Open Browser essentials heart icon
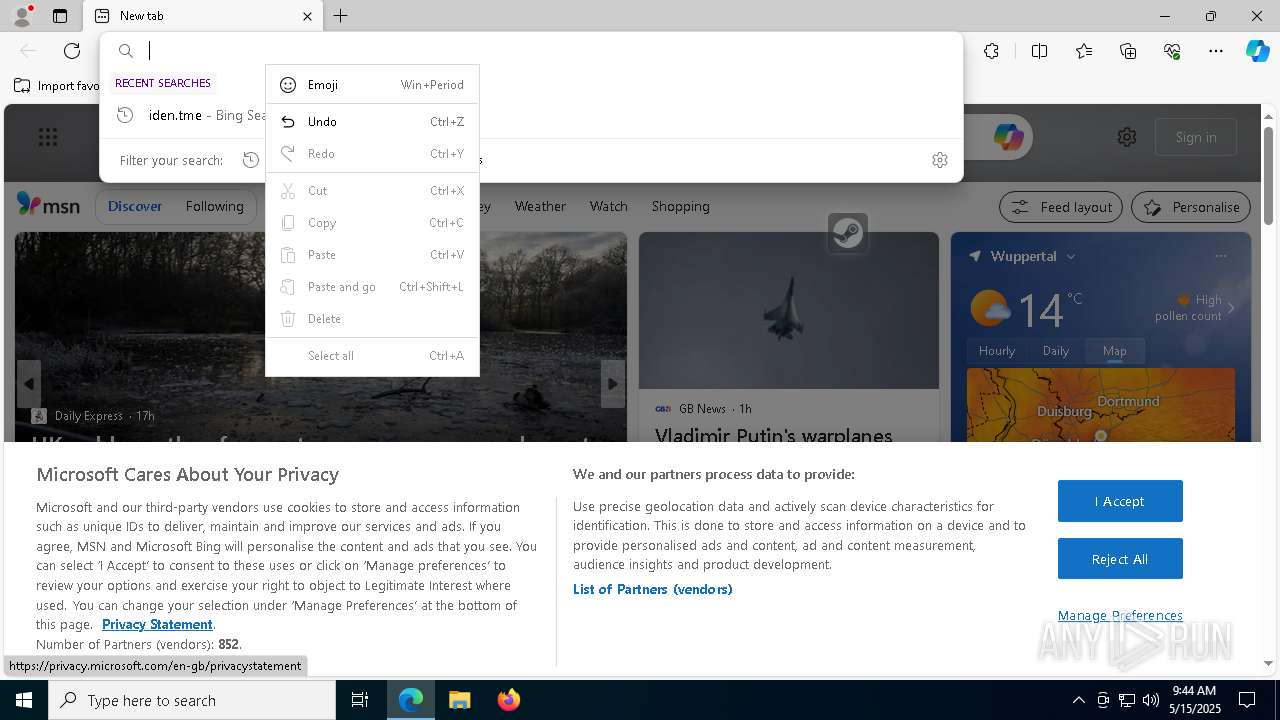Image resolution: width=1280 pixels, height=720 pixels. pos(1172,51)
